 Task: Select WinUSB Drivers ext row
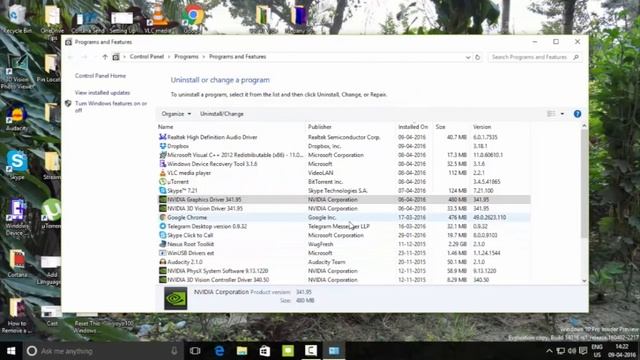344,253
